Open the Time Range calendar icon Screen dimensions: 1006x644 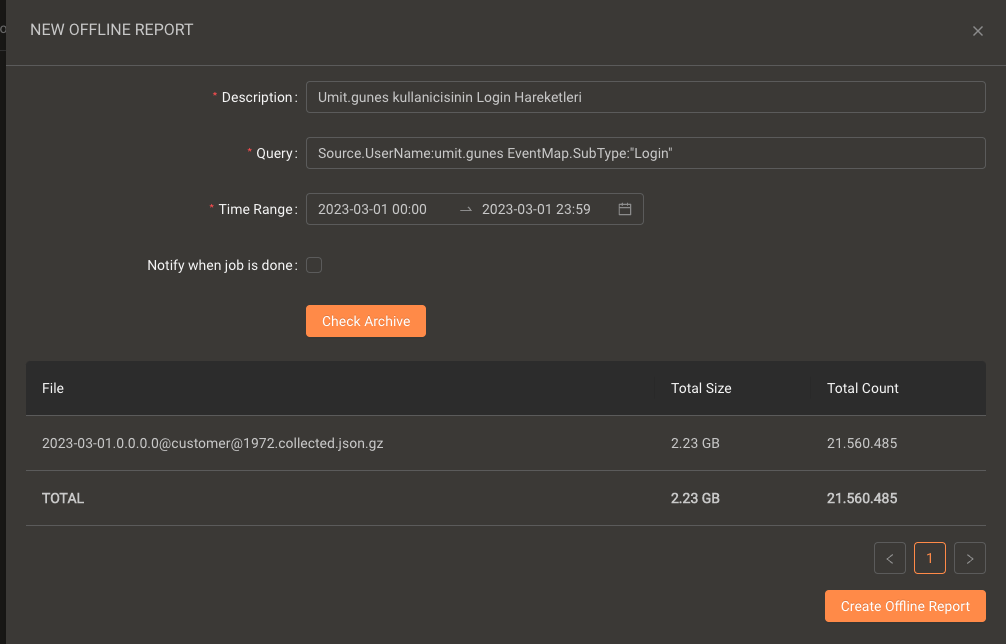(624, 209)
